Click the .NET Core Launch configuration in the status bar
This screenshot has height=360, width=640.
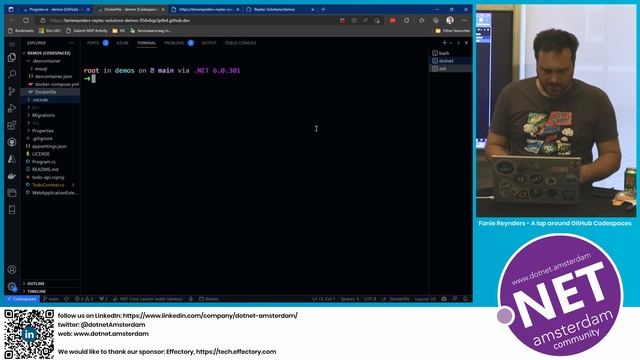tap(147, 299)
